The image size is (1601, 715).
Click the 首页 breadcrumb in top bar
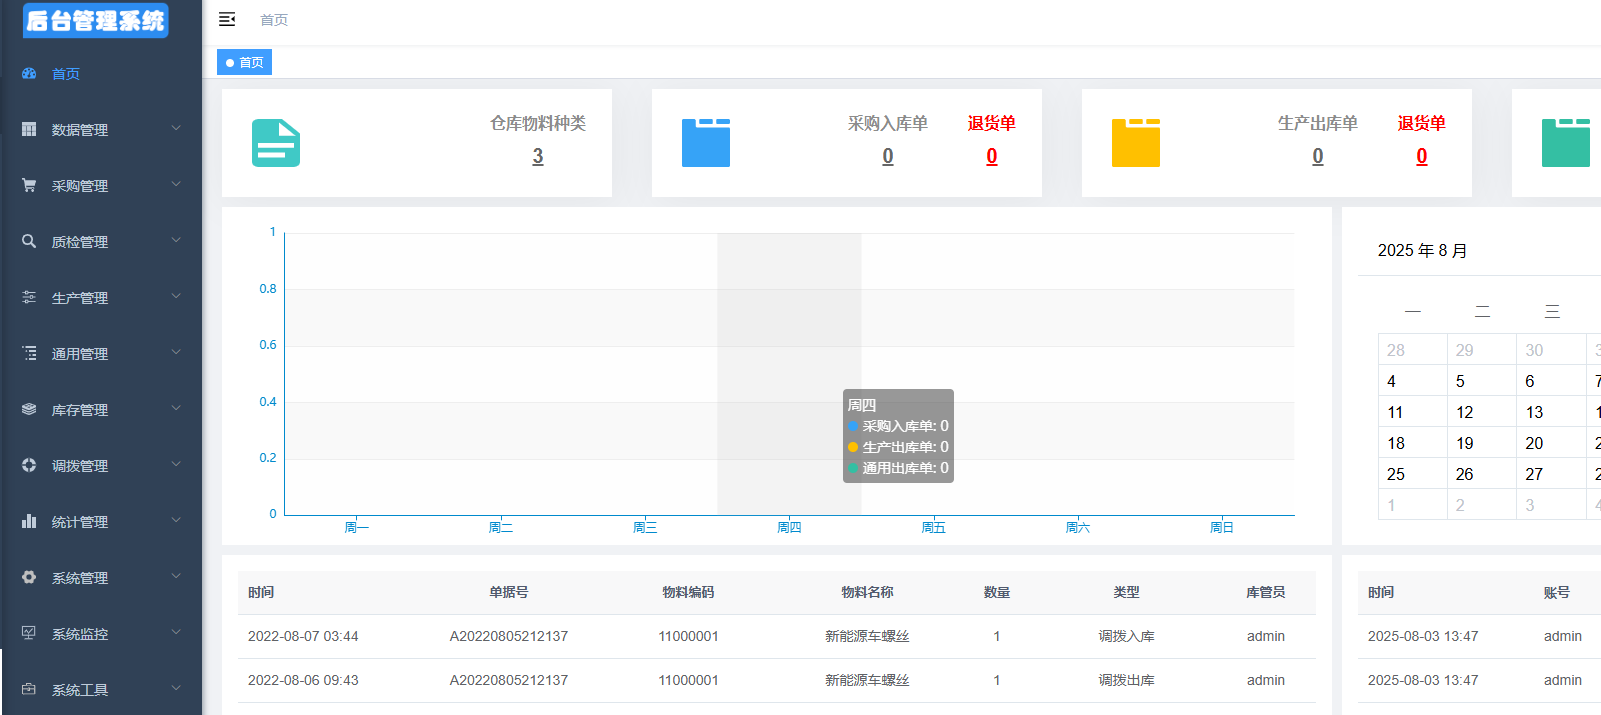pyautogui.click(x=274, y=20)
